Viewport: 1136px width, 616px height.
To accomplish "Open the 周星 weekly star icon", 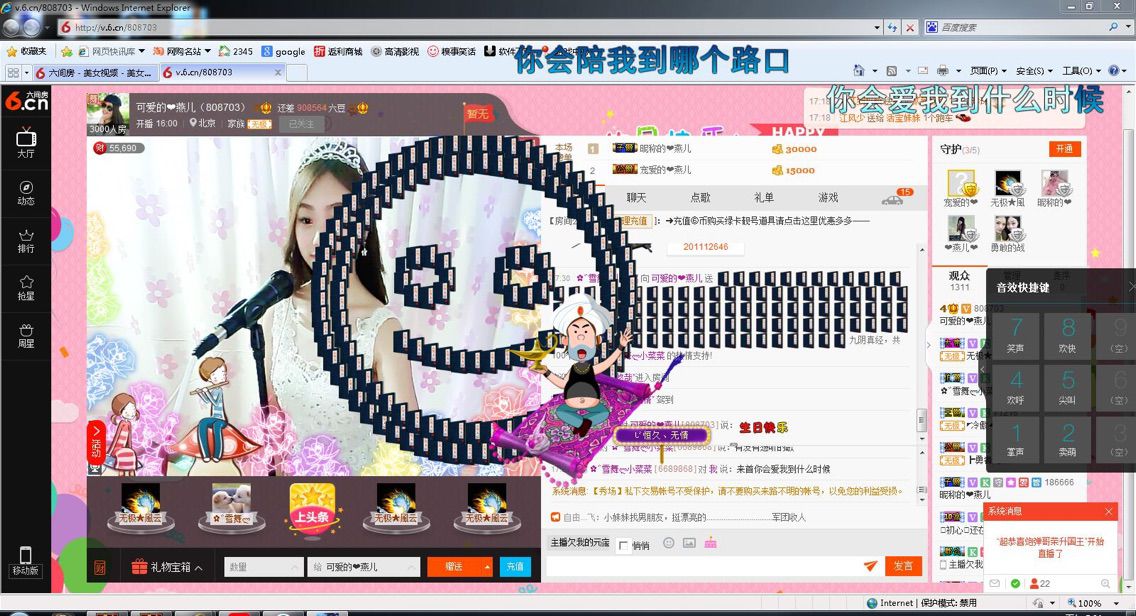I will (x=25, y=336).
